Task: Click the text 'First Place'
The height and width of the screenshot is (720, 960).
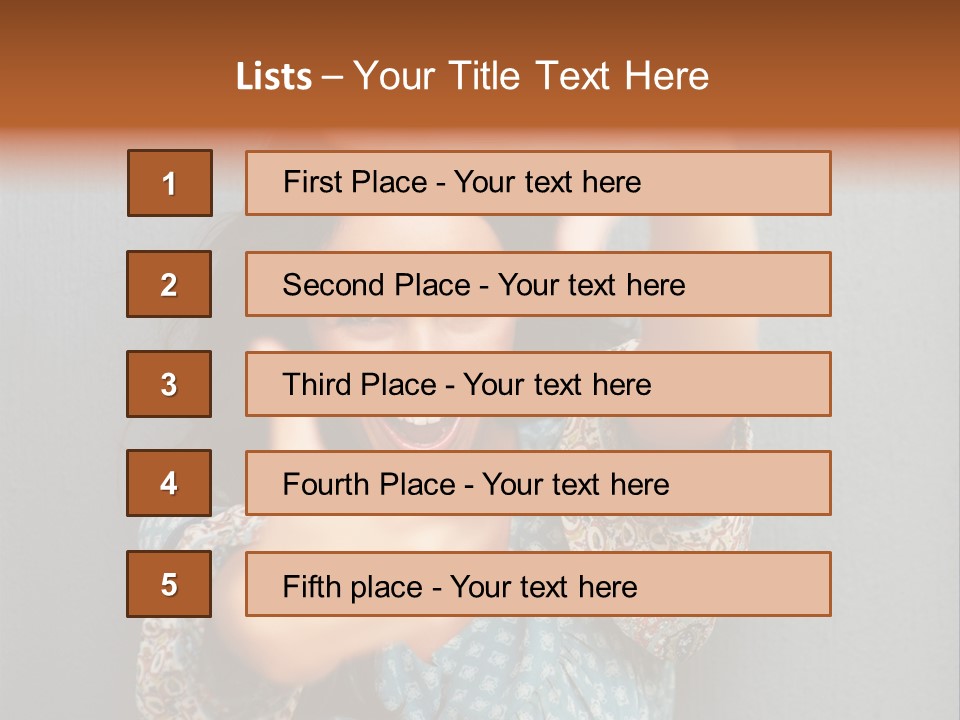Action: (355, 182)
